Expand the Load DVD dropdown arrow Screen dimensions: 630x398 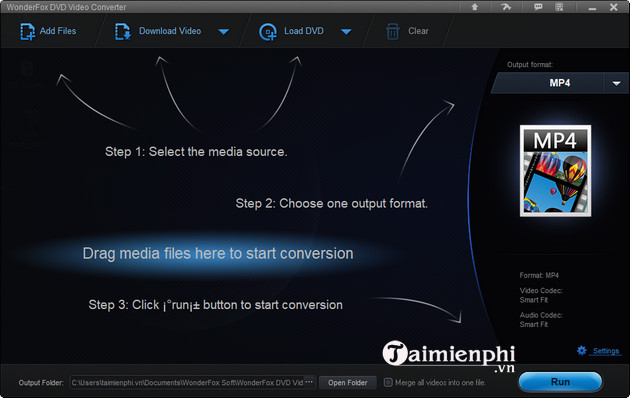[x=346, y=32]
